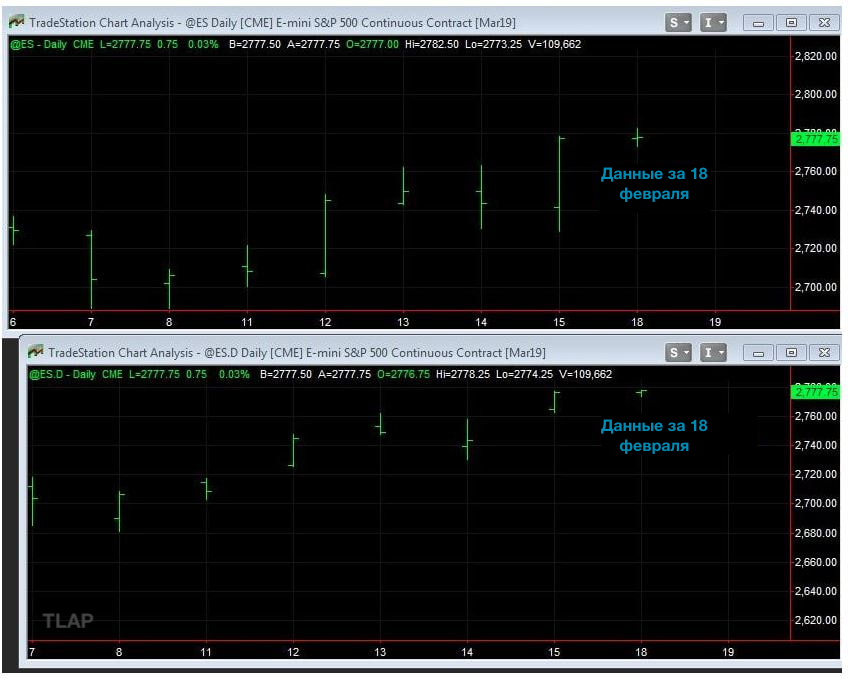848x679 pixels.
Task: Select the 14 price bar in the @ES.D chart
Action: coord(467,440)
